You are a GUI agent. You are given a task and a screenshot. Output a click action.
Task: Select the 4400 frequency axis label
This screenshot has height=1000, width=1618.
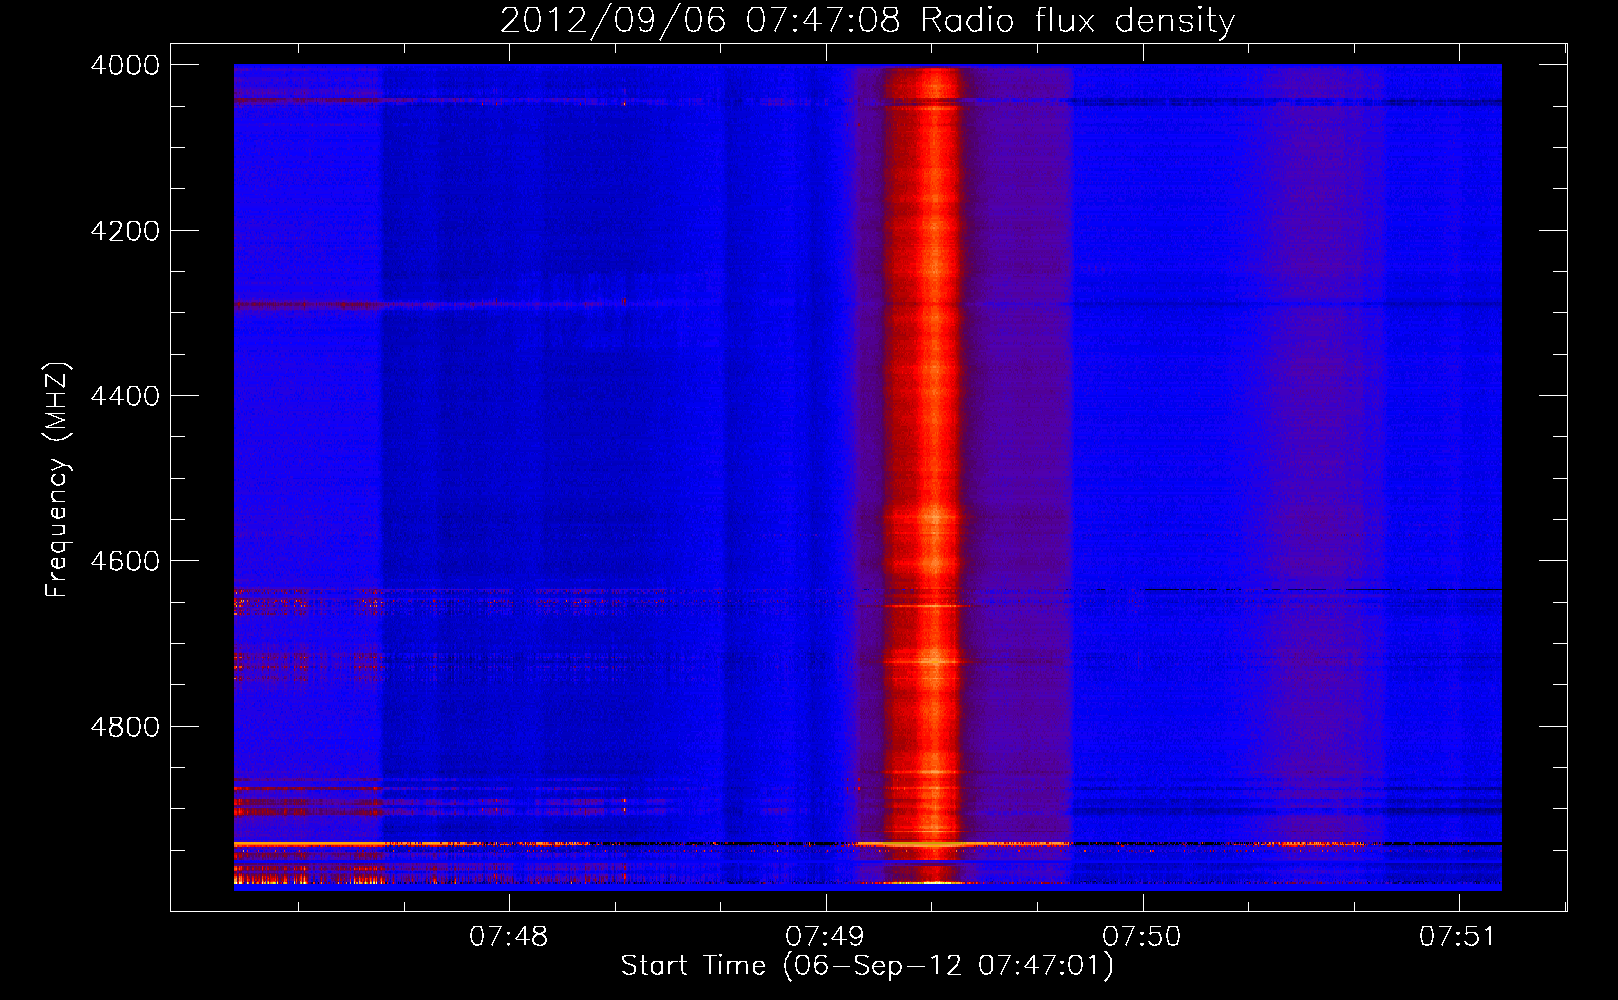(x=125, y=396)
